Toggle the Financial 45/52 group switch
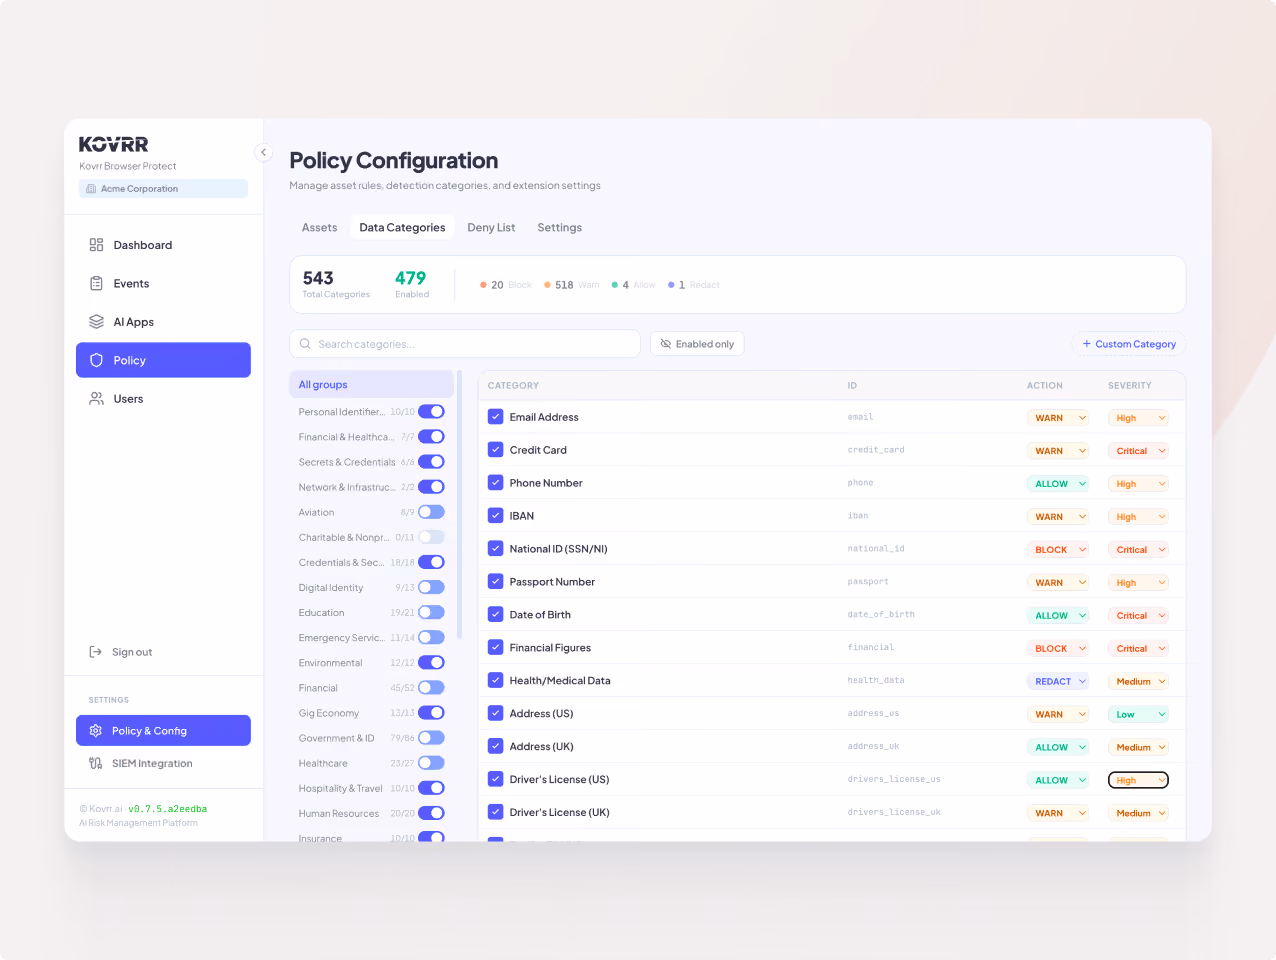Screen dimensions: 1276x960 click(431, 688)
